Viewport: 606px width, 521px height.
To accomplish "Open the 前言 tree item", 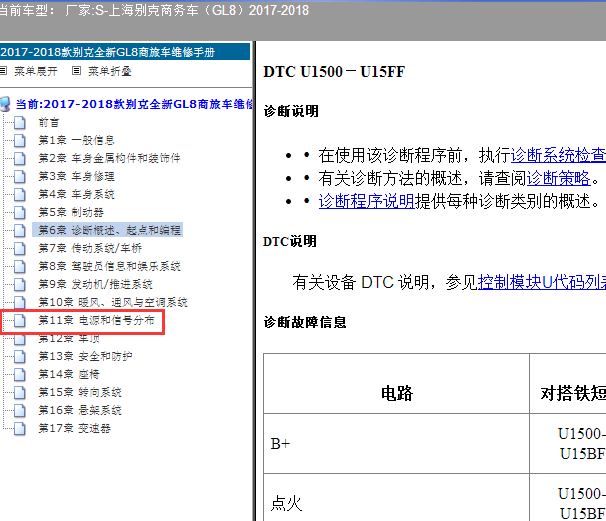I will click(x=49, y=123).
